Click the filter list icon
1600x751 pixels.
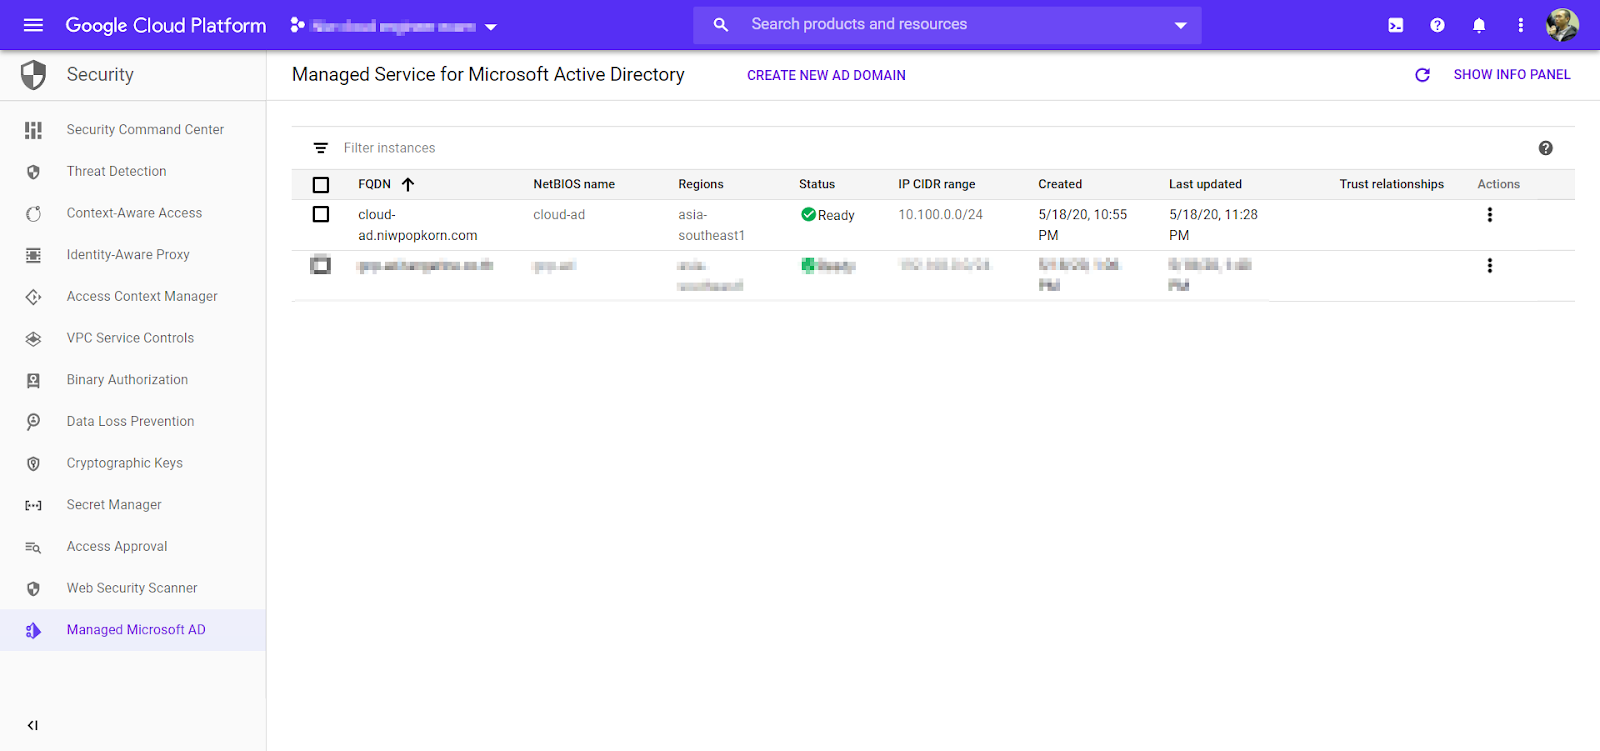(320, 148)
